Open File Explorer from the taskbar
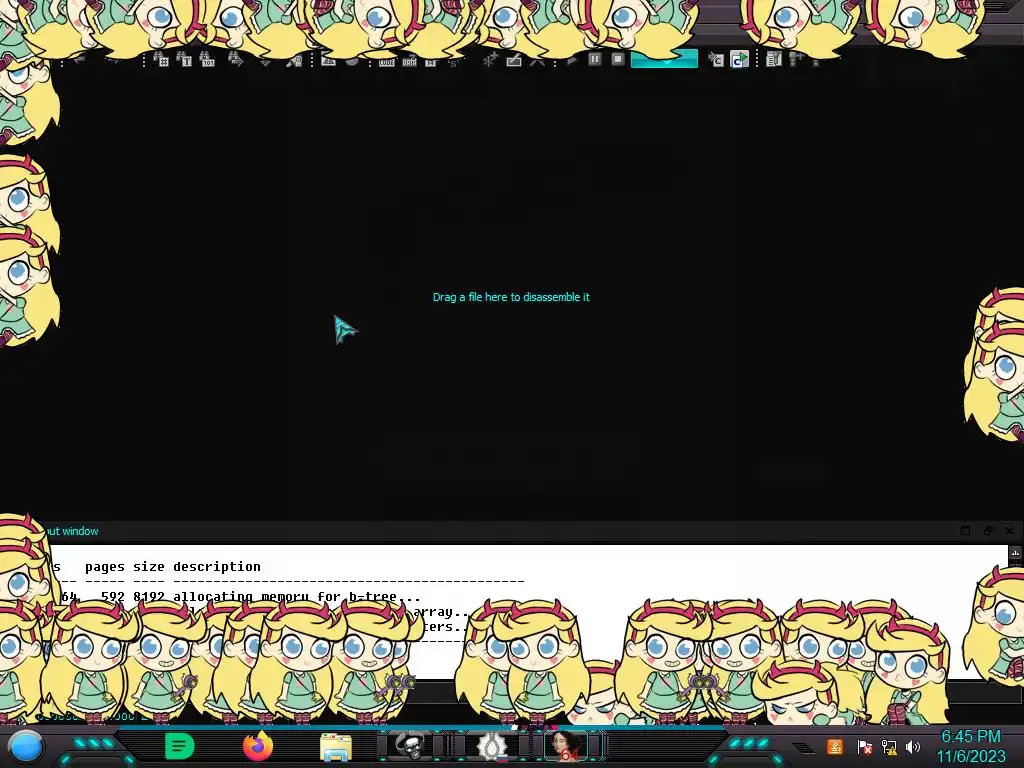1024x768 pixels. tap(336, 747)
